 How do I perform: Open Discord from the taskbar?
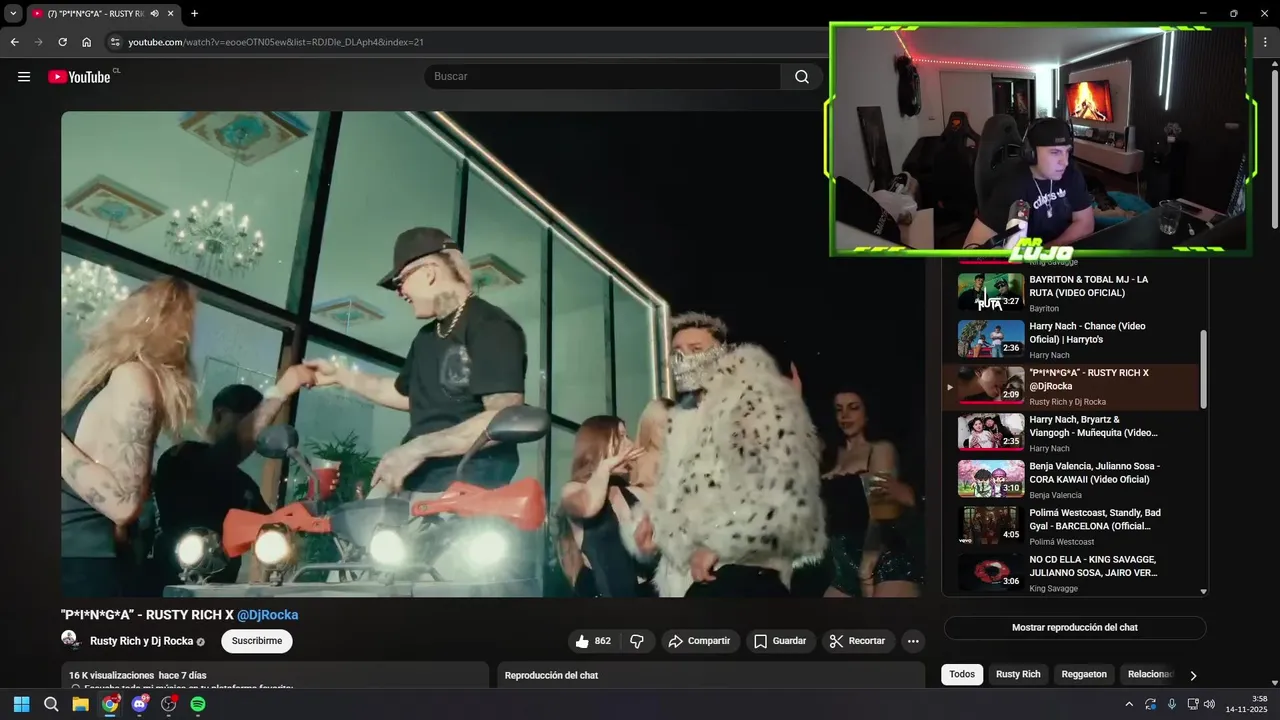point(139,704)
